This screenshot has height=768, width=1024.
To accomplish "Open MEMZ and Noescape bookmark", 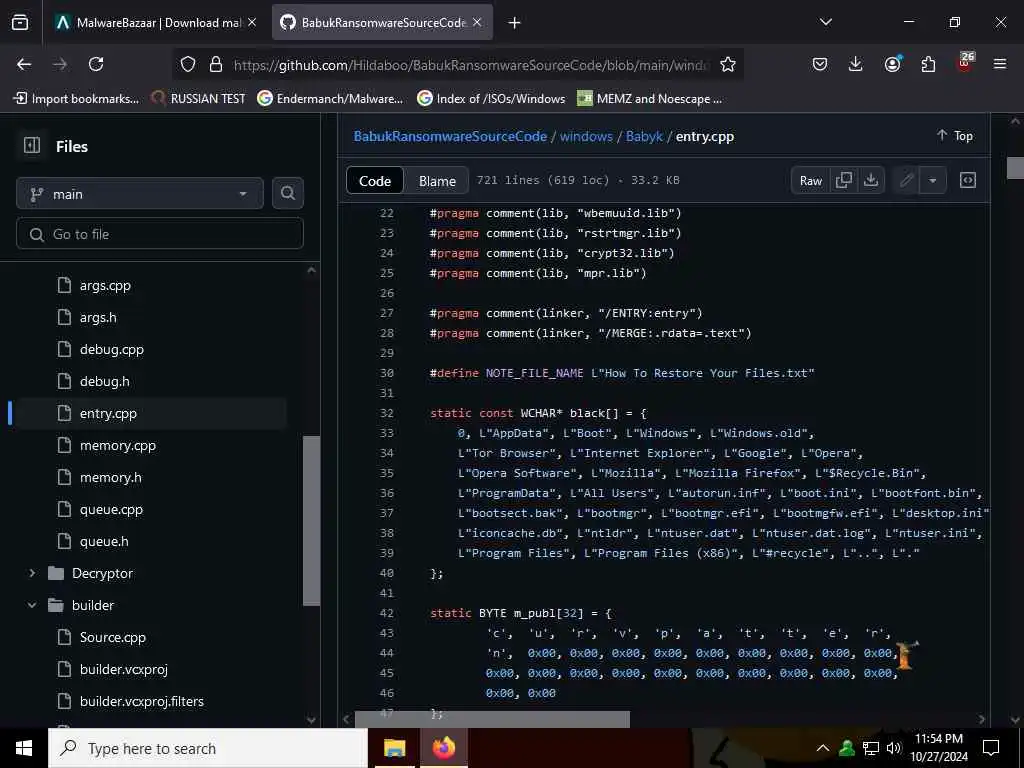I will click(x=650, y=99).
